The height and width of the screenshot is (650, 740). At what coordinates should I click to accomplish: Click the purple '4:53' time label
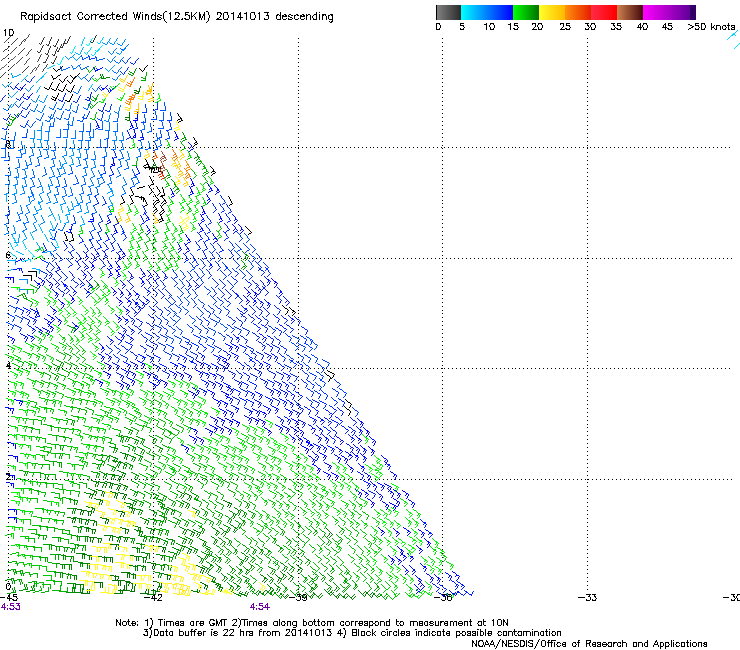[10, 607]
